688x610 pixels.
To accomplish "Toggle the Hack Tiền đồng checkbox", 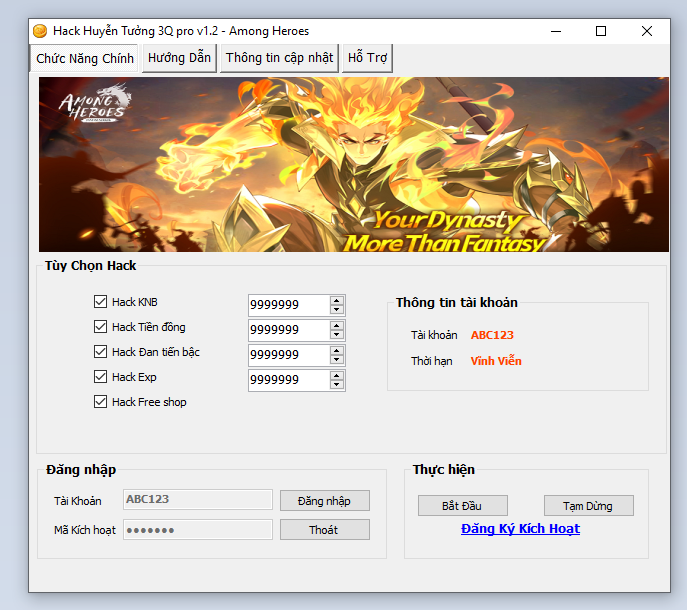I will [x=100, y=327].
